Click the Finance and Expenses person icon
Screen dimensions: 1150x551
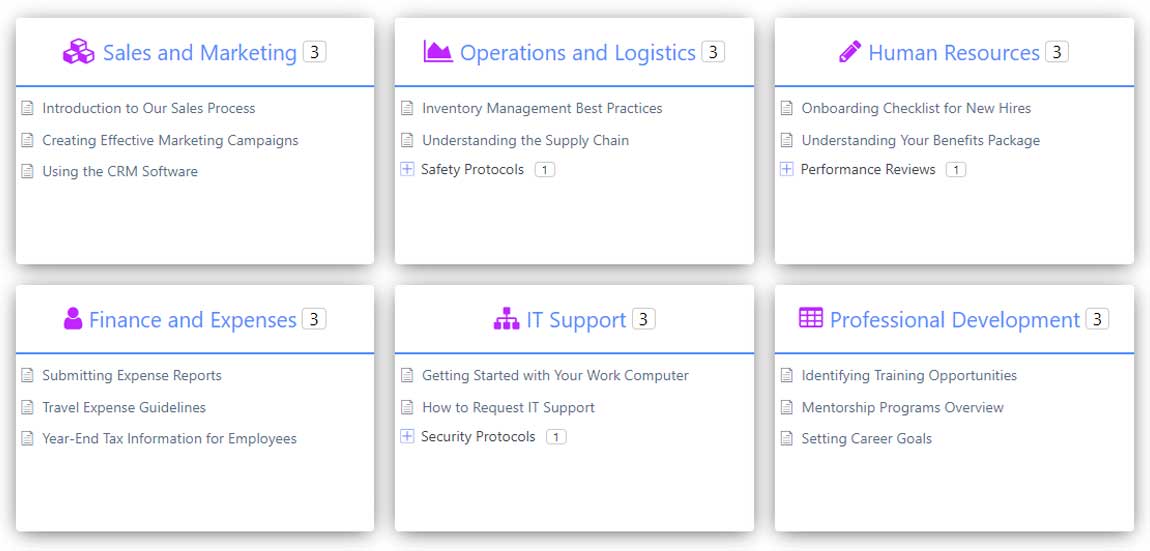73,319
